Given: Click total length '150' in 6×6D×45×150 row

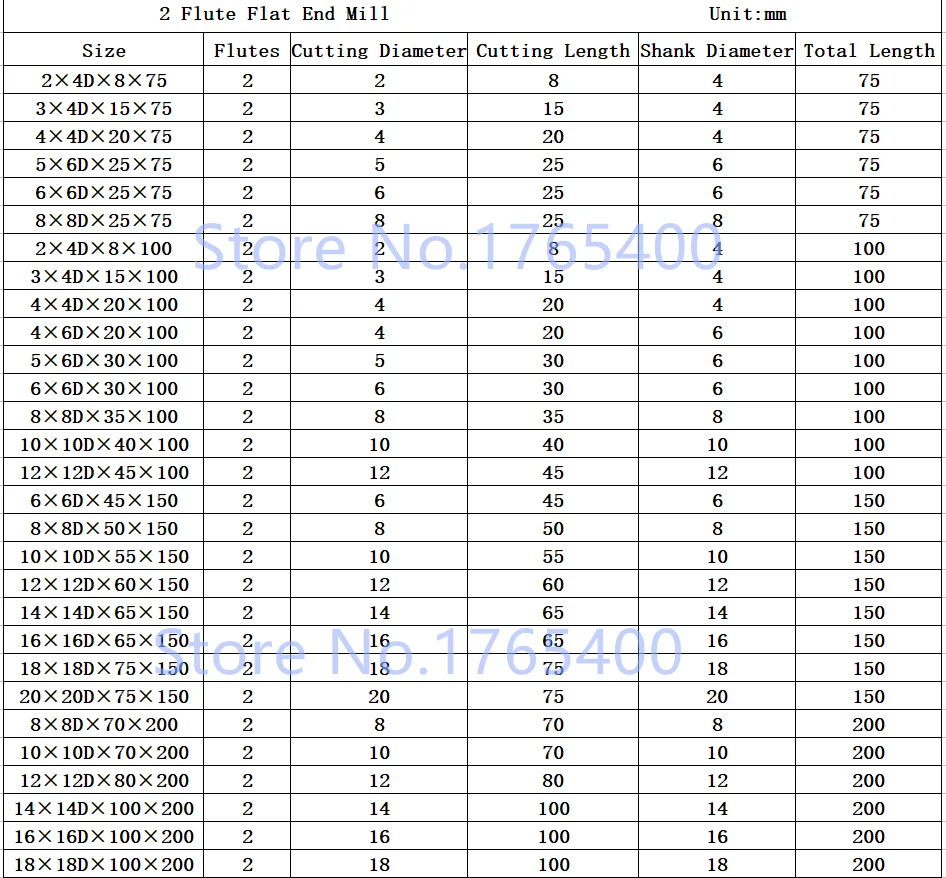Looking at the screenshot, I should tap(869, 501).
